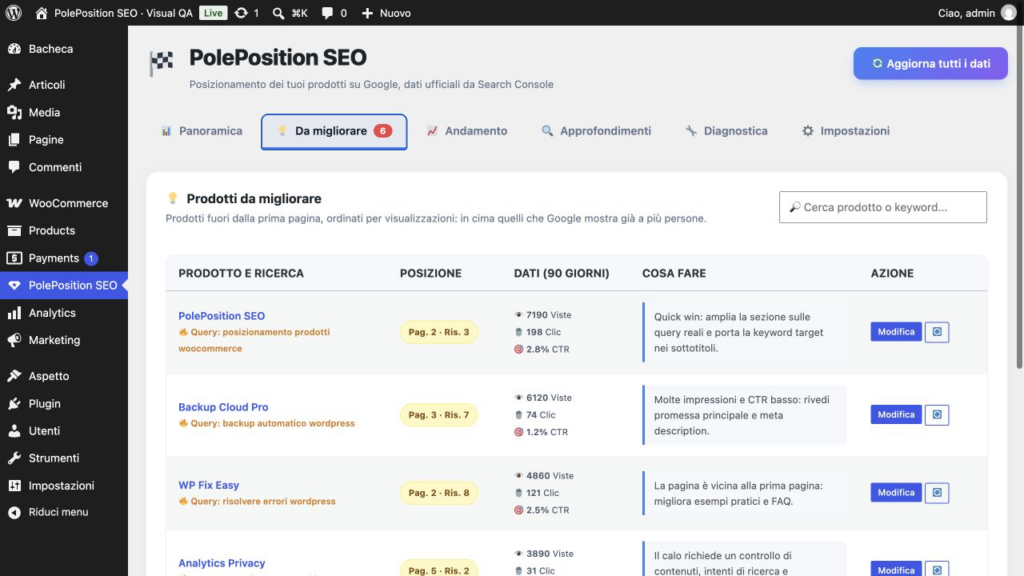
Task: Click Modifica for Backup Cloud Pro row
Action: click(x=896, y=415)
